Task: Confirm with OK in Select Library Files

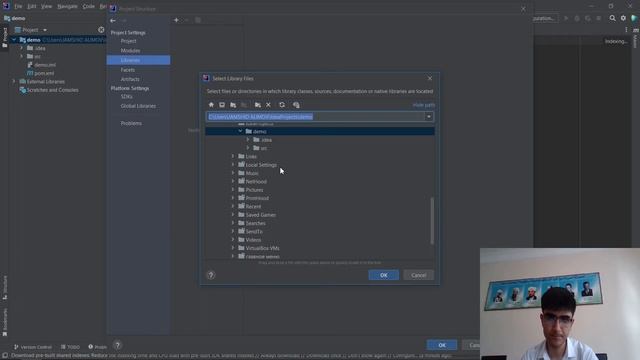Action: (384, 275)
